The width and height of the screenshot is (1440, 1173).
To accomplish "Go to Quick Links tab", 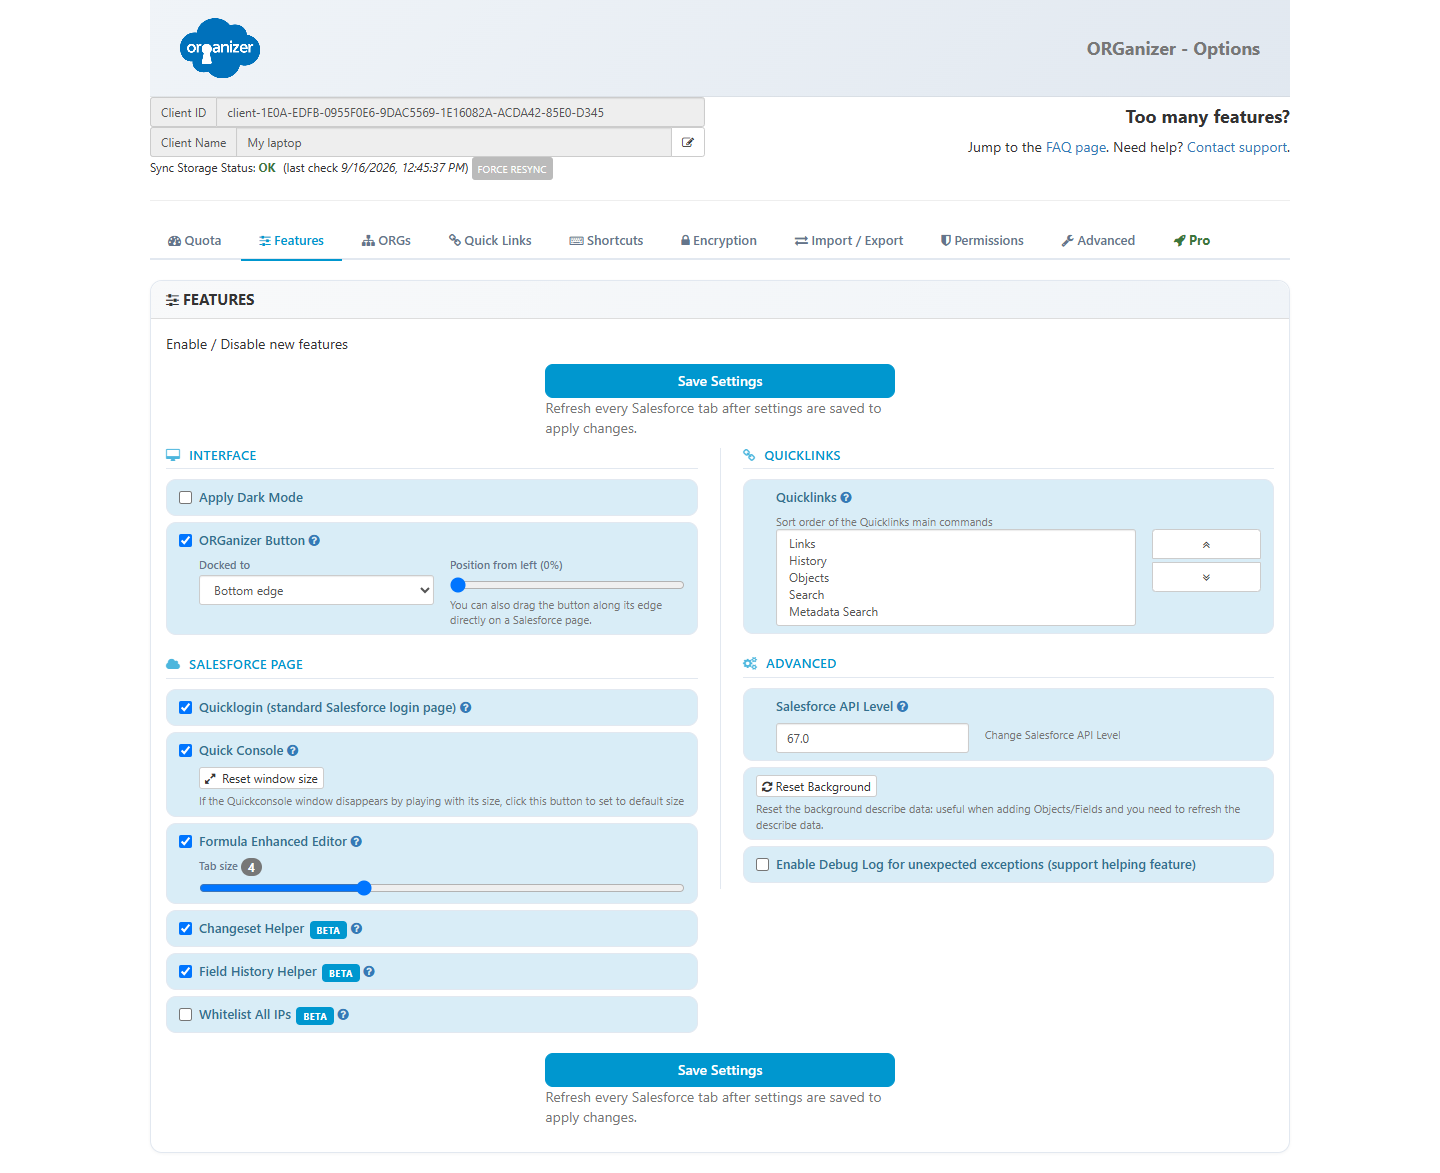I will 490,241.
